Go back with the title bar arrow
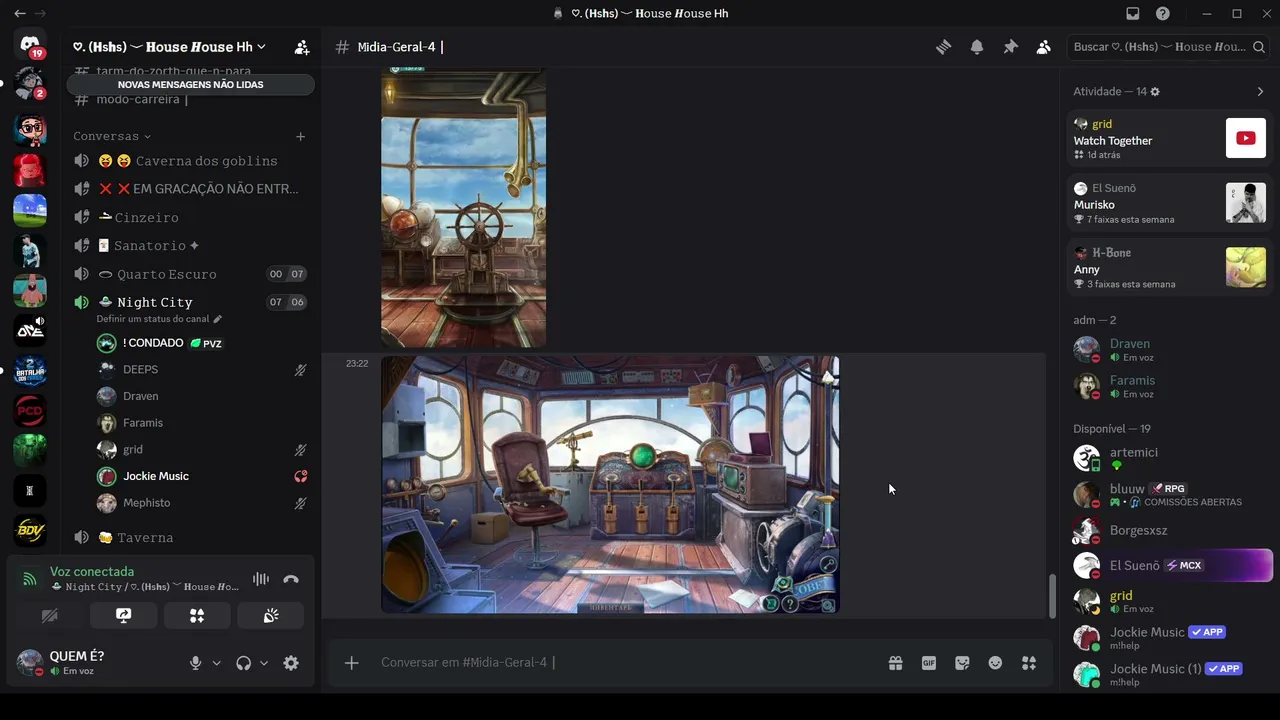 pyautogui.click(x=19, y=14)
